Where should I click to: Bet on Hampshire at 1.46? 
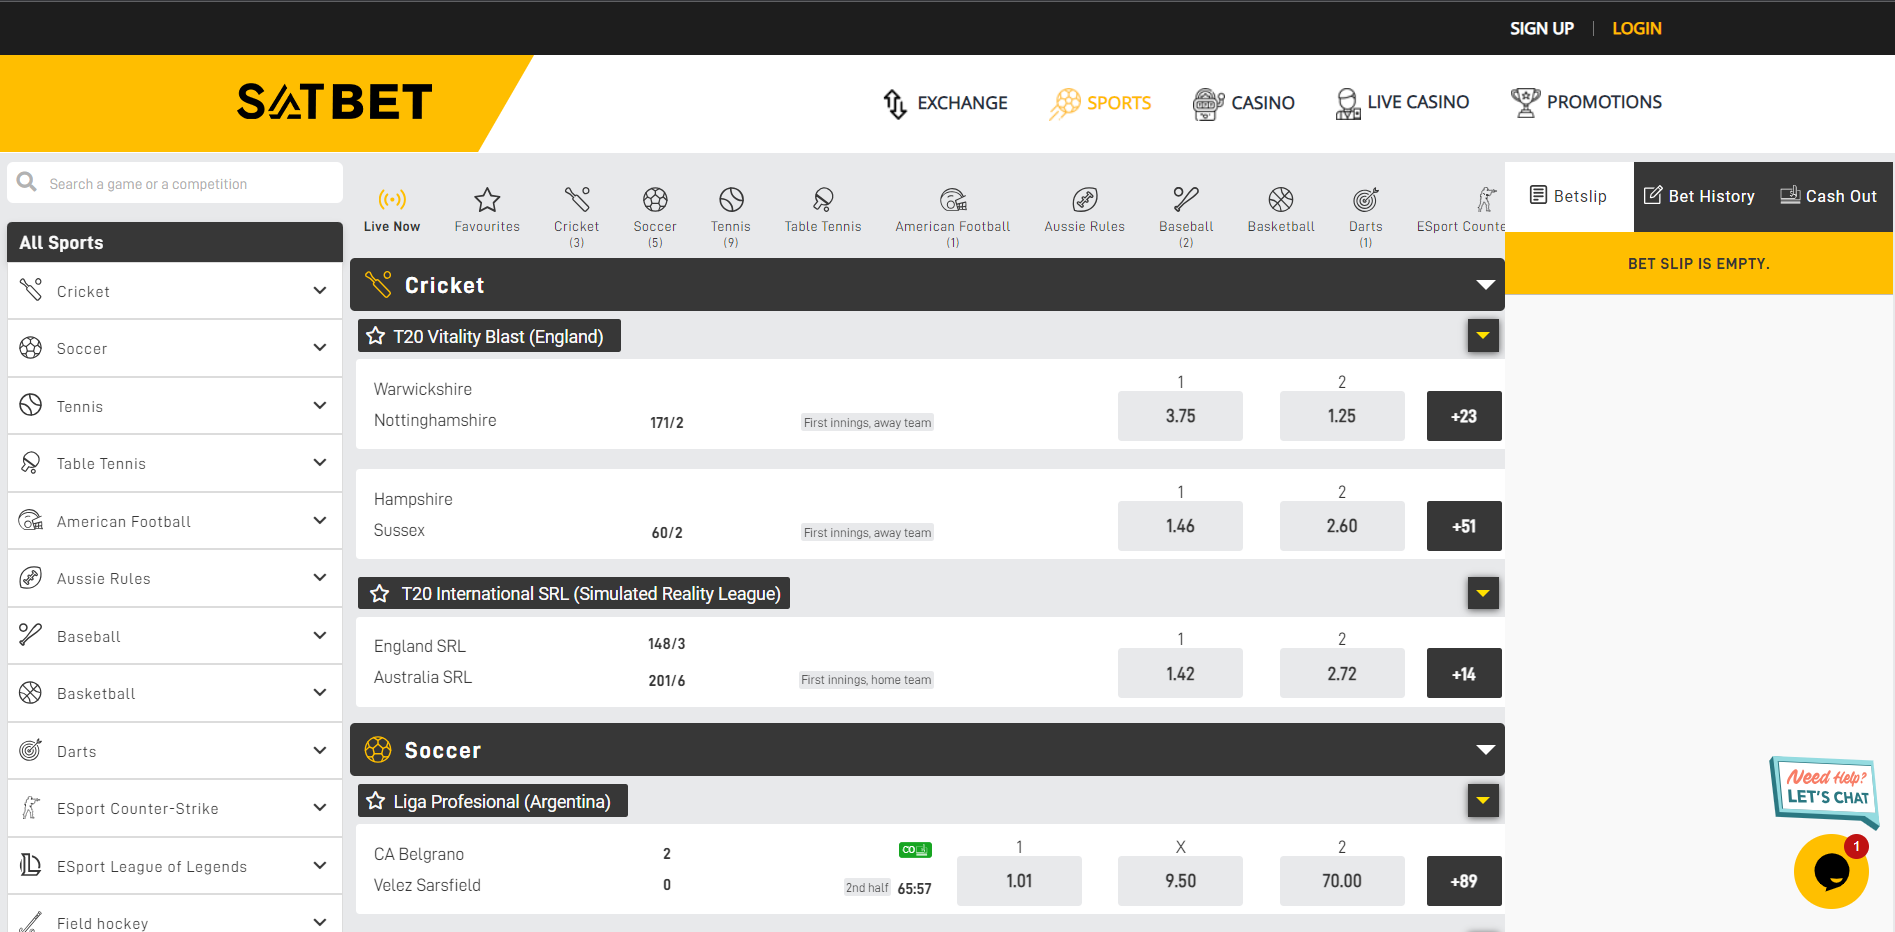pos(1180,526)
